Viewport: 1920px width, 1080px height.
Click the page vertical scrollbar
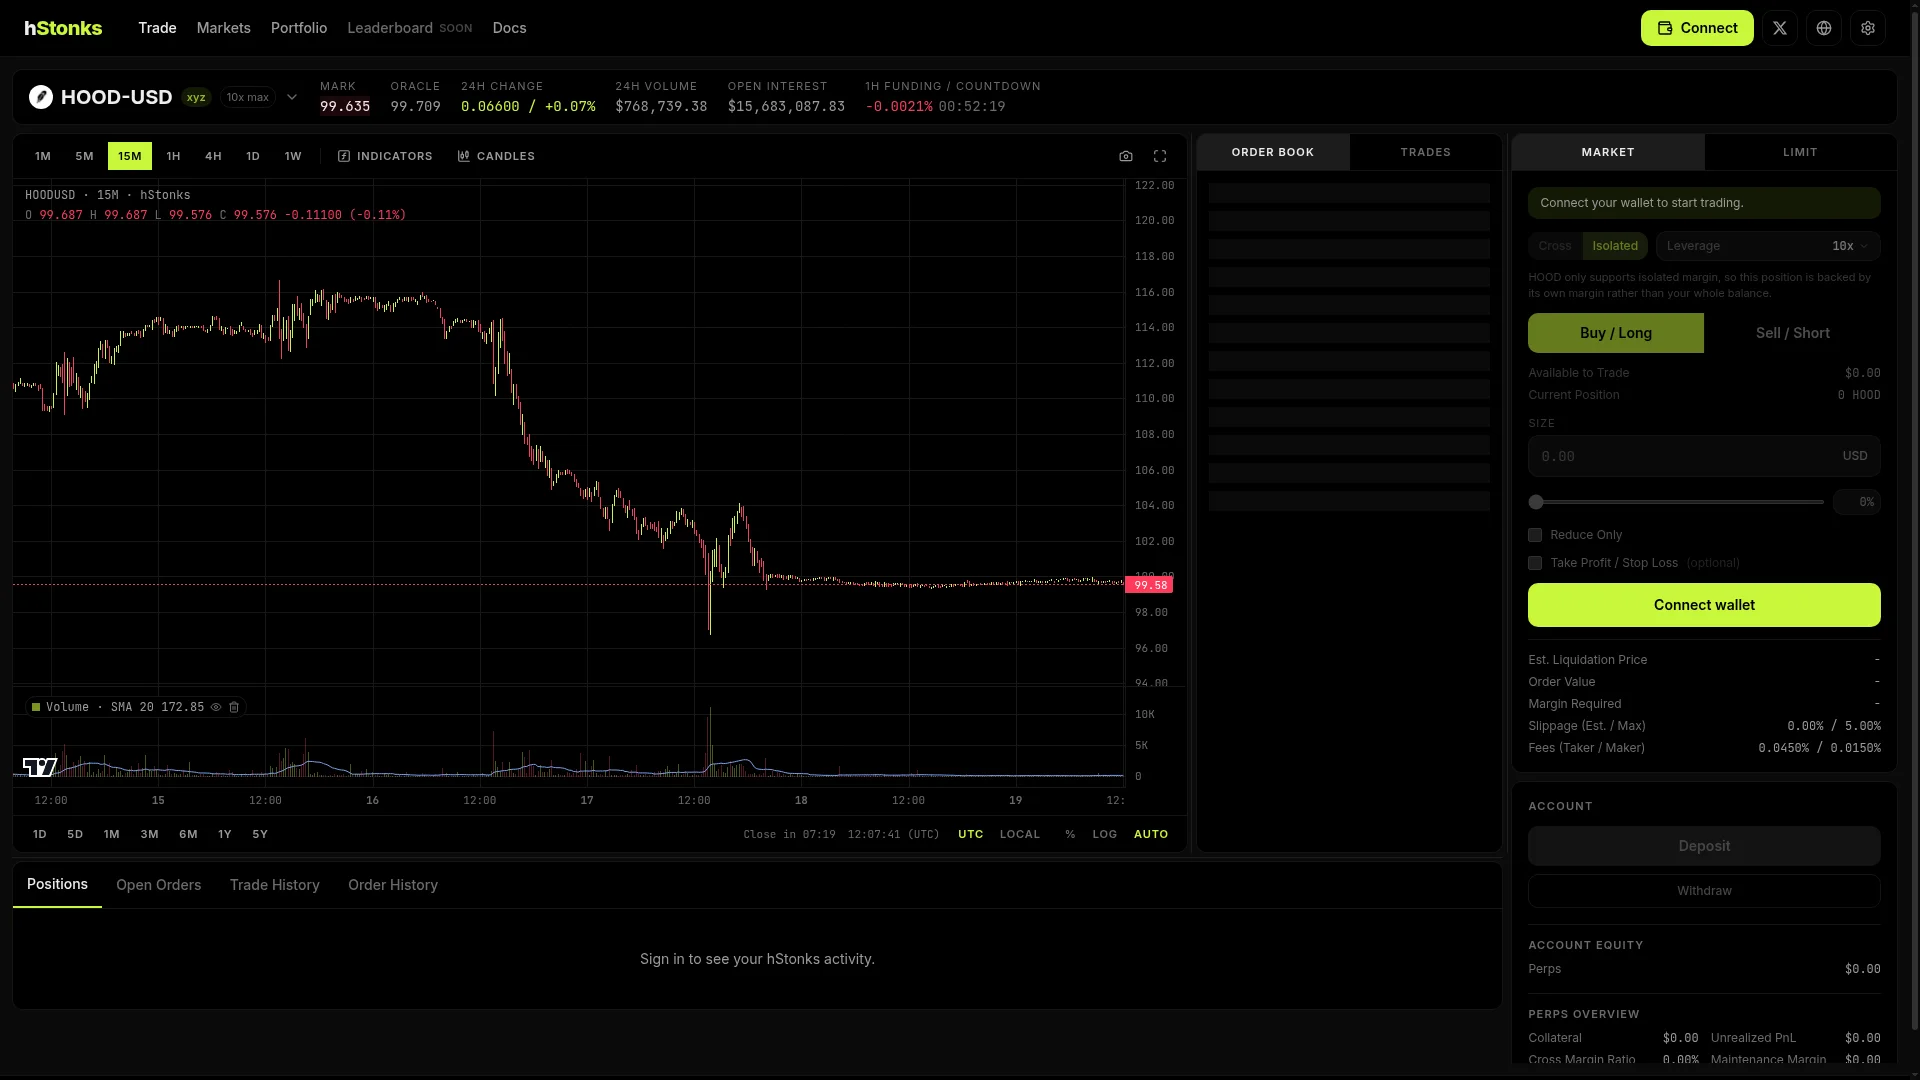[x=1914, y=520]
